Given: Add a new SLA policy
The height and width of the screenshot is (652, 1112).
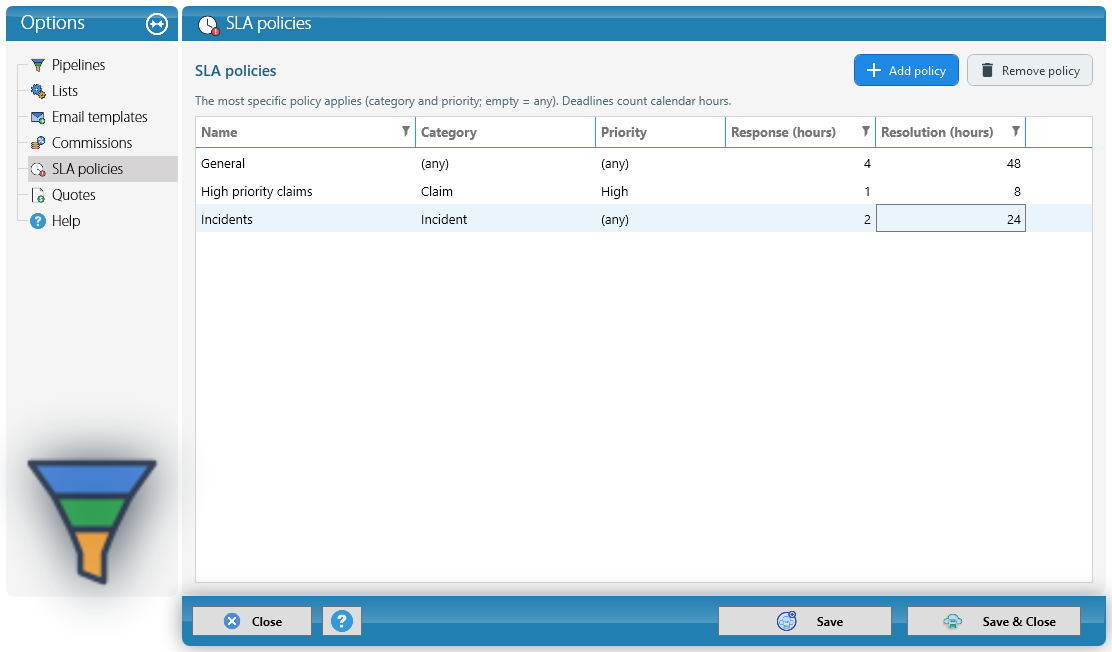Looking at the screenshot, I should click(906, 70).
